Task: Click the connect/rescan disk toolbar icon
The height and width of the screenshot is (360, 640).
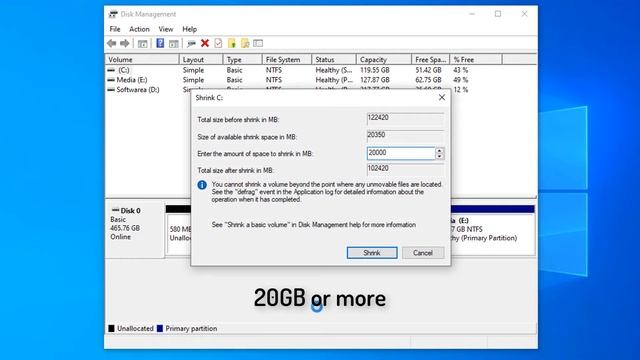Action: click(x=191, y=43)
